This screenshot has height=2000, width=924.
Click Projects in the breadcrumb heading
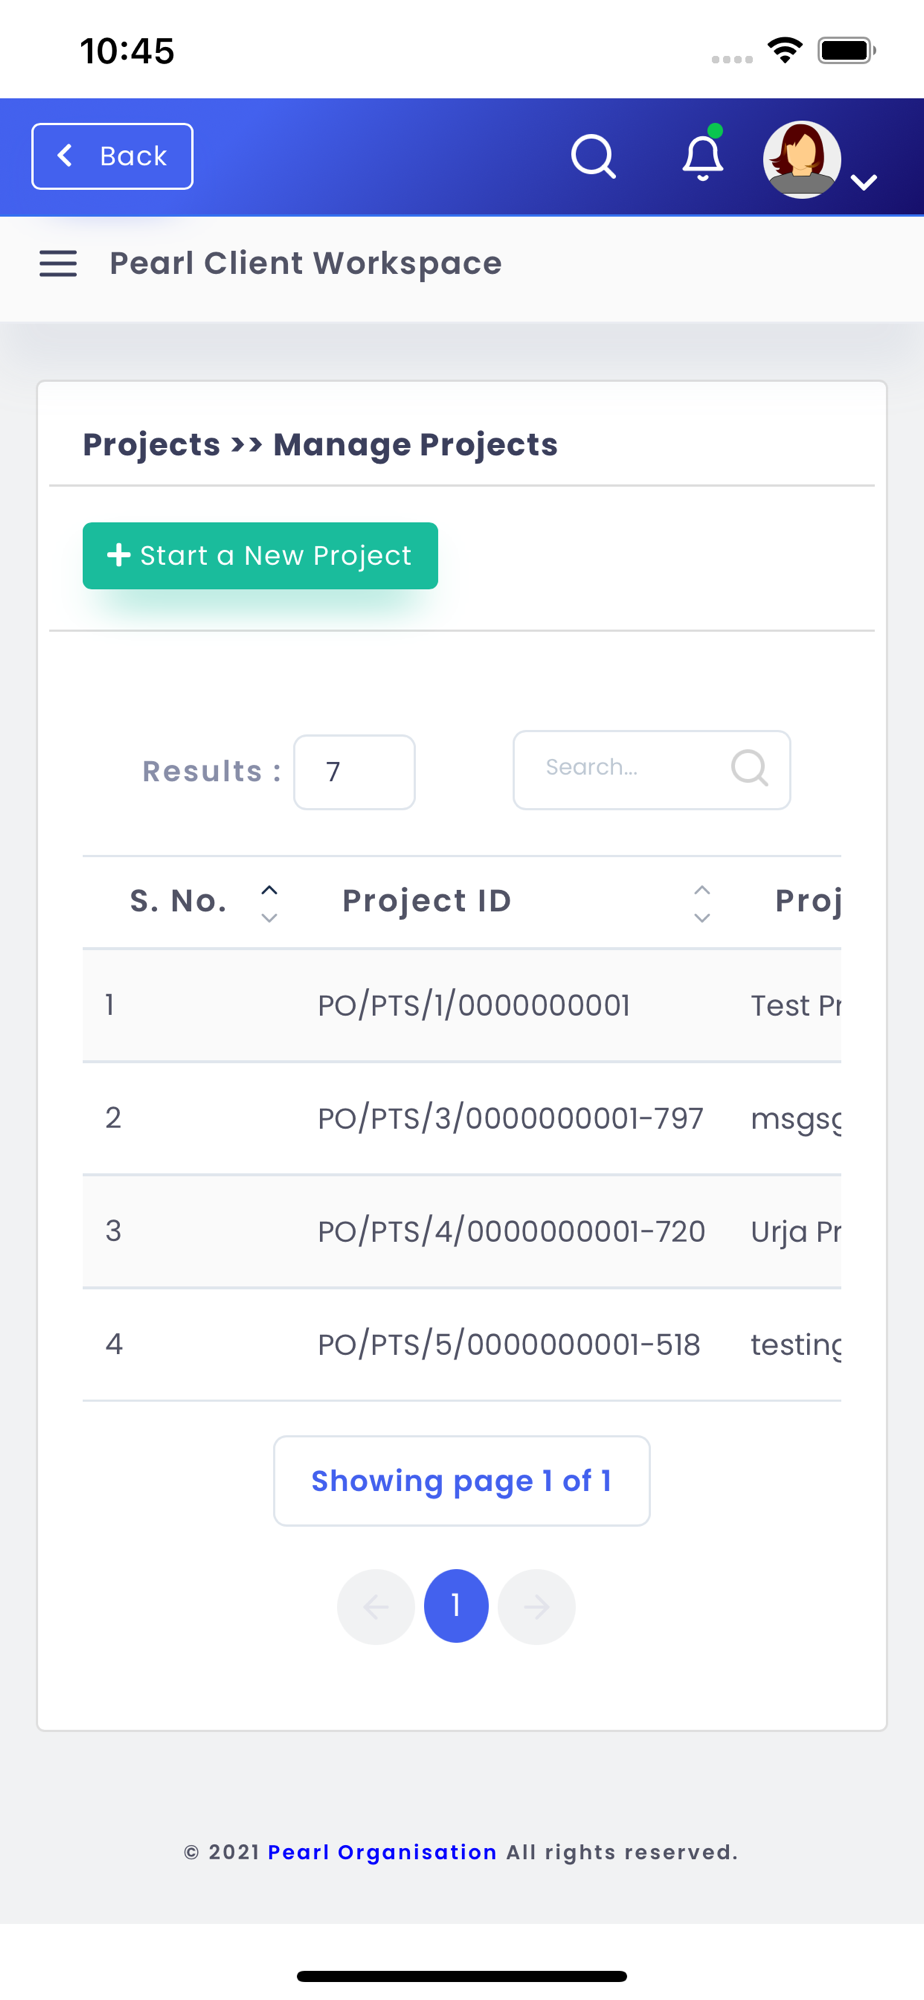(x=151, y=445)
